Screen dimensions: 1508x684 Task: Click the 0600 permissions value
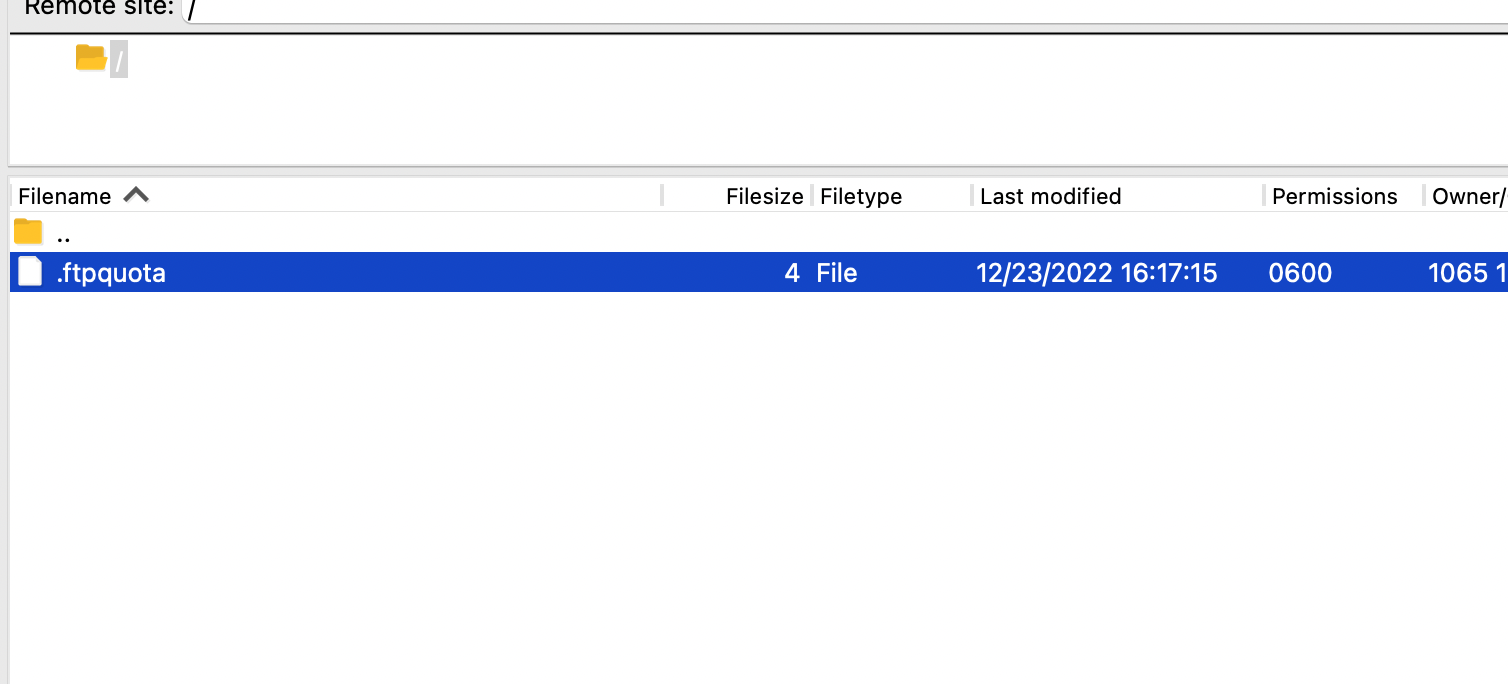pyautogui.click(x=1300, y=272)
